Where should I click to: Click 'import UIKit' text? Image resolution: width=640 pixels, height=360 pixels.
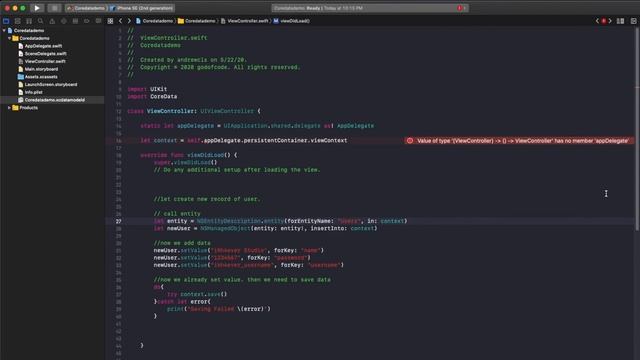[x=147, y=89]
